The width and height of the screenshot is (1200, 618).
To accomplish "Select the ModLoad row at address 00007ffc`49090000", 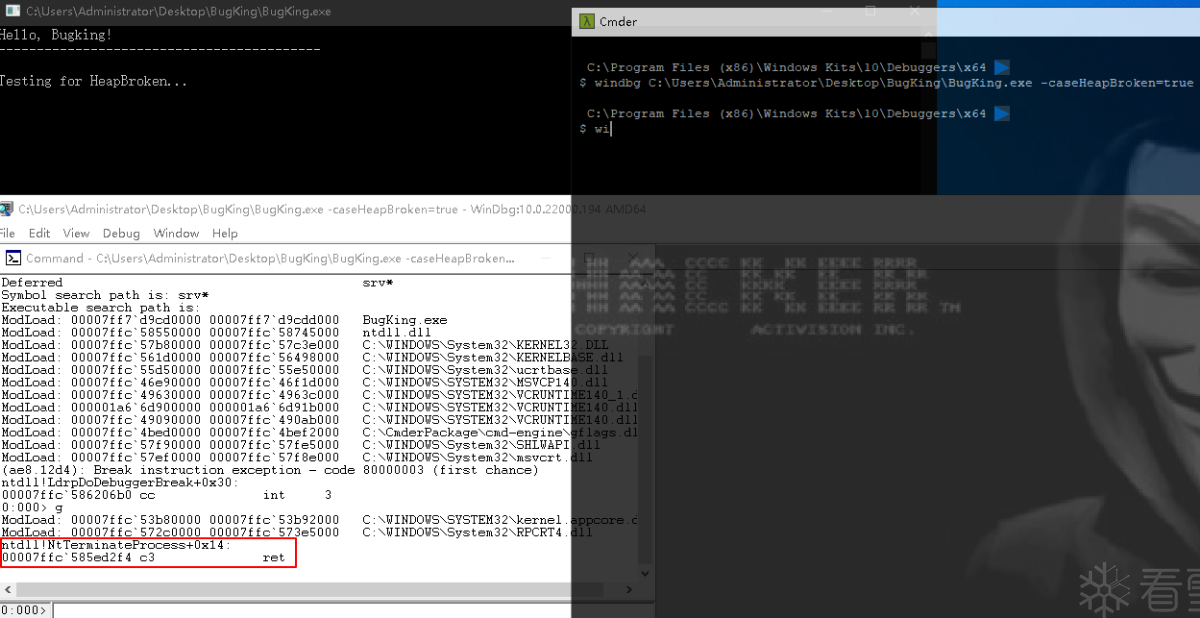I will (319, 420).
